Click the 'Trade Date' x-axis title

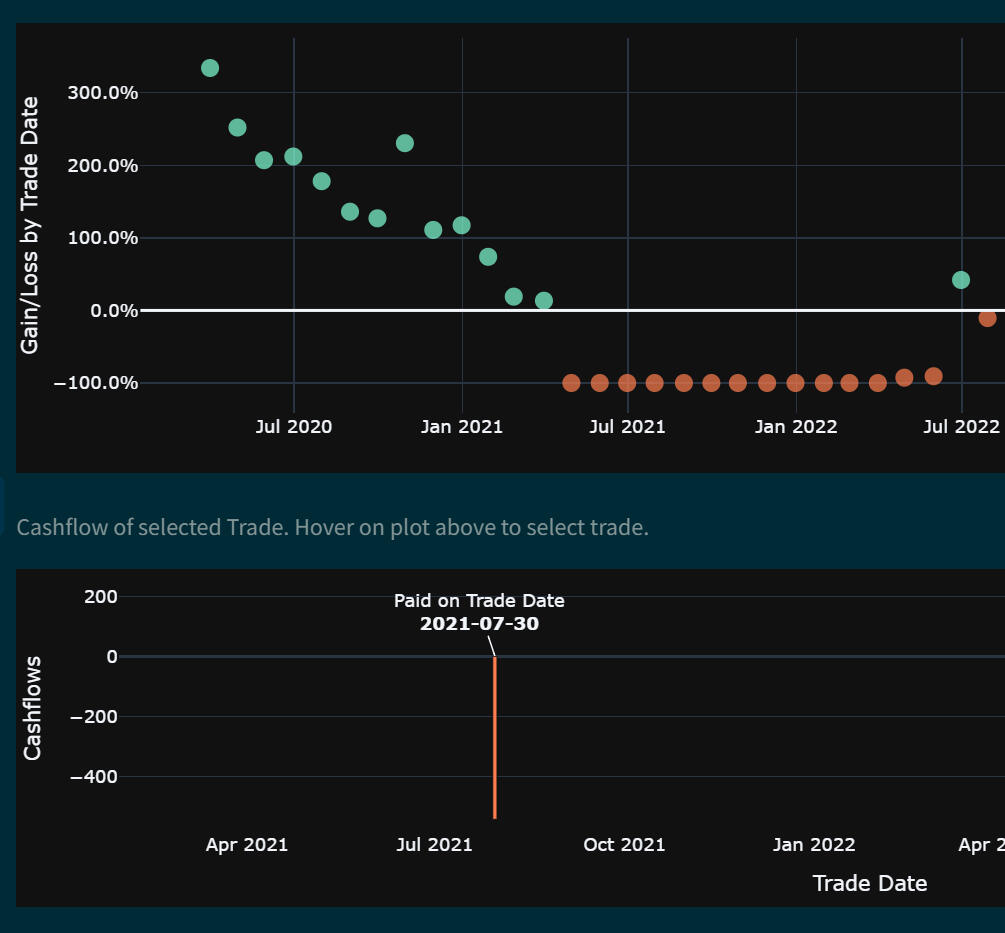[x=869, y=883]
